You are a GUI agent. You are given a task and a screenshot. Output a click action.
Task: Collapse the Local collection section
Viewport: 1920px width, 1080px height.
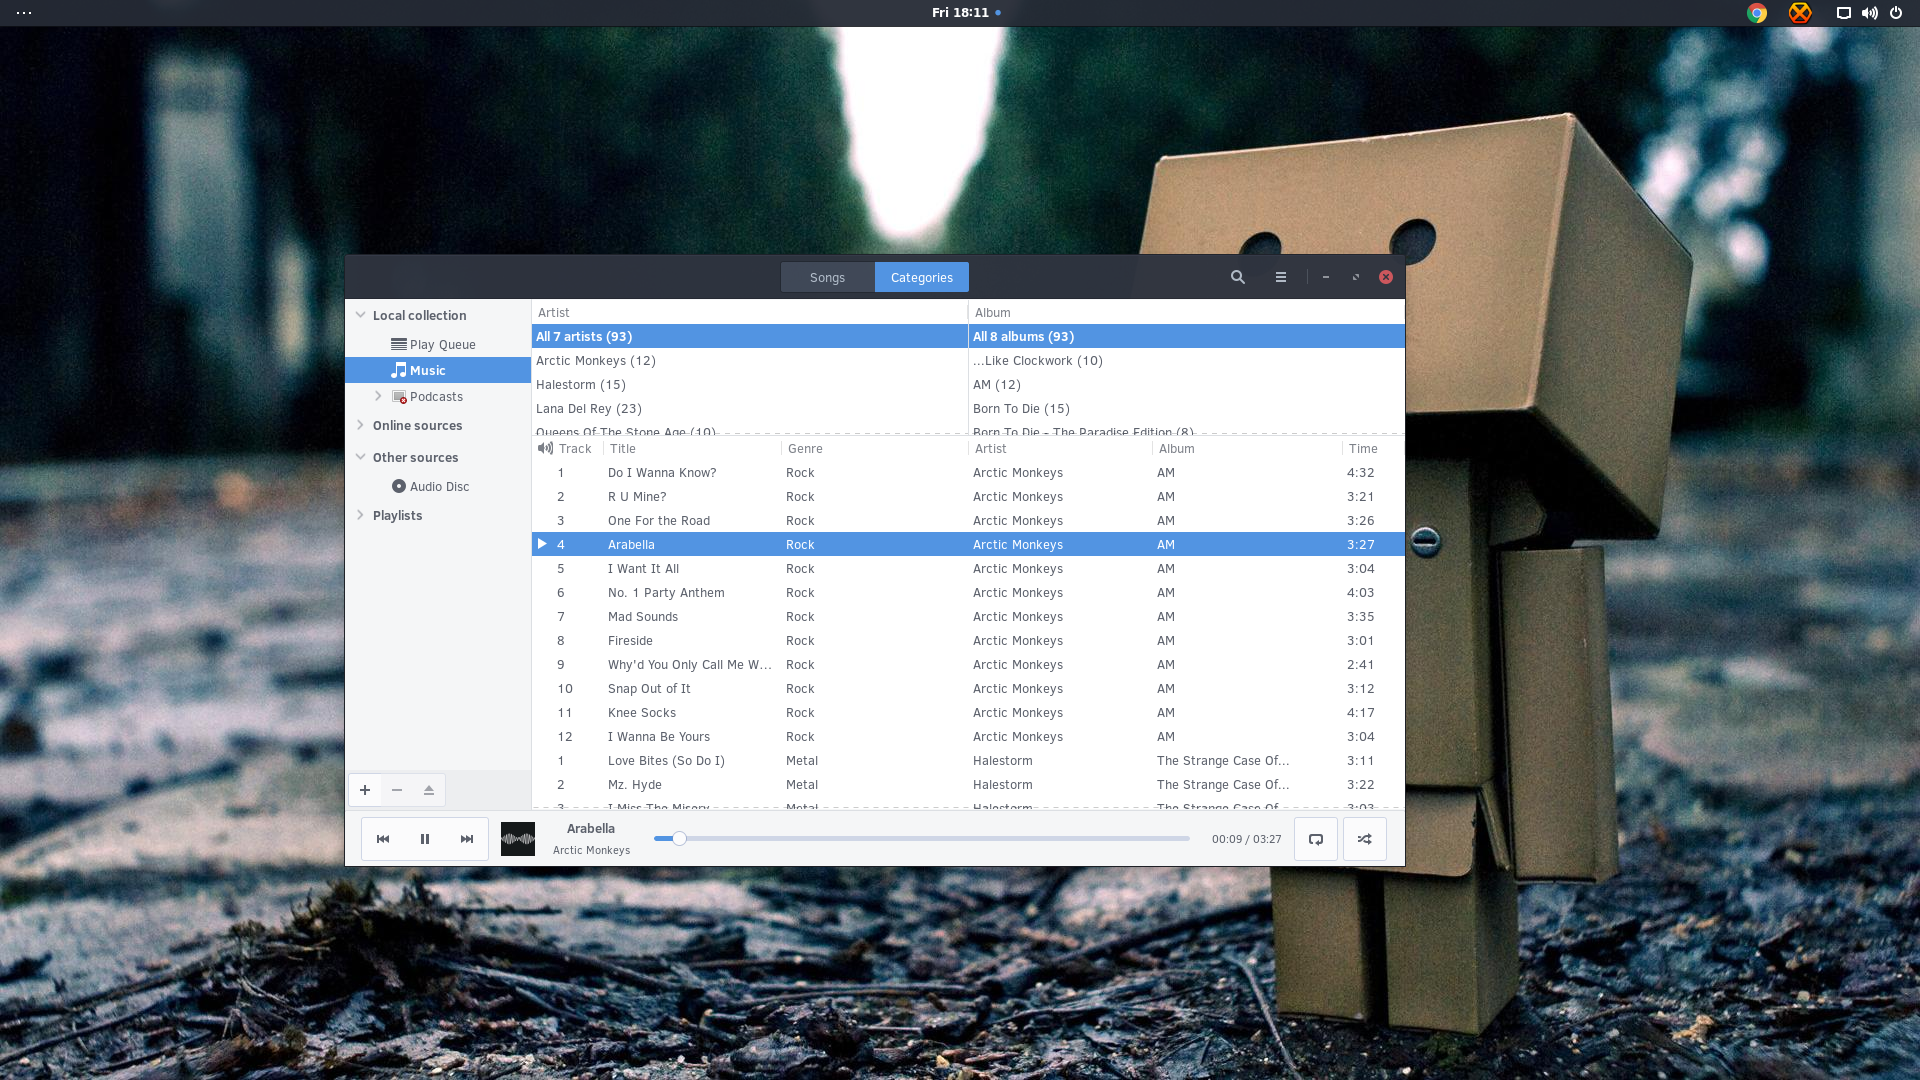click(361, 315)
